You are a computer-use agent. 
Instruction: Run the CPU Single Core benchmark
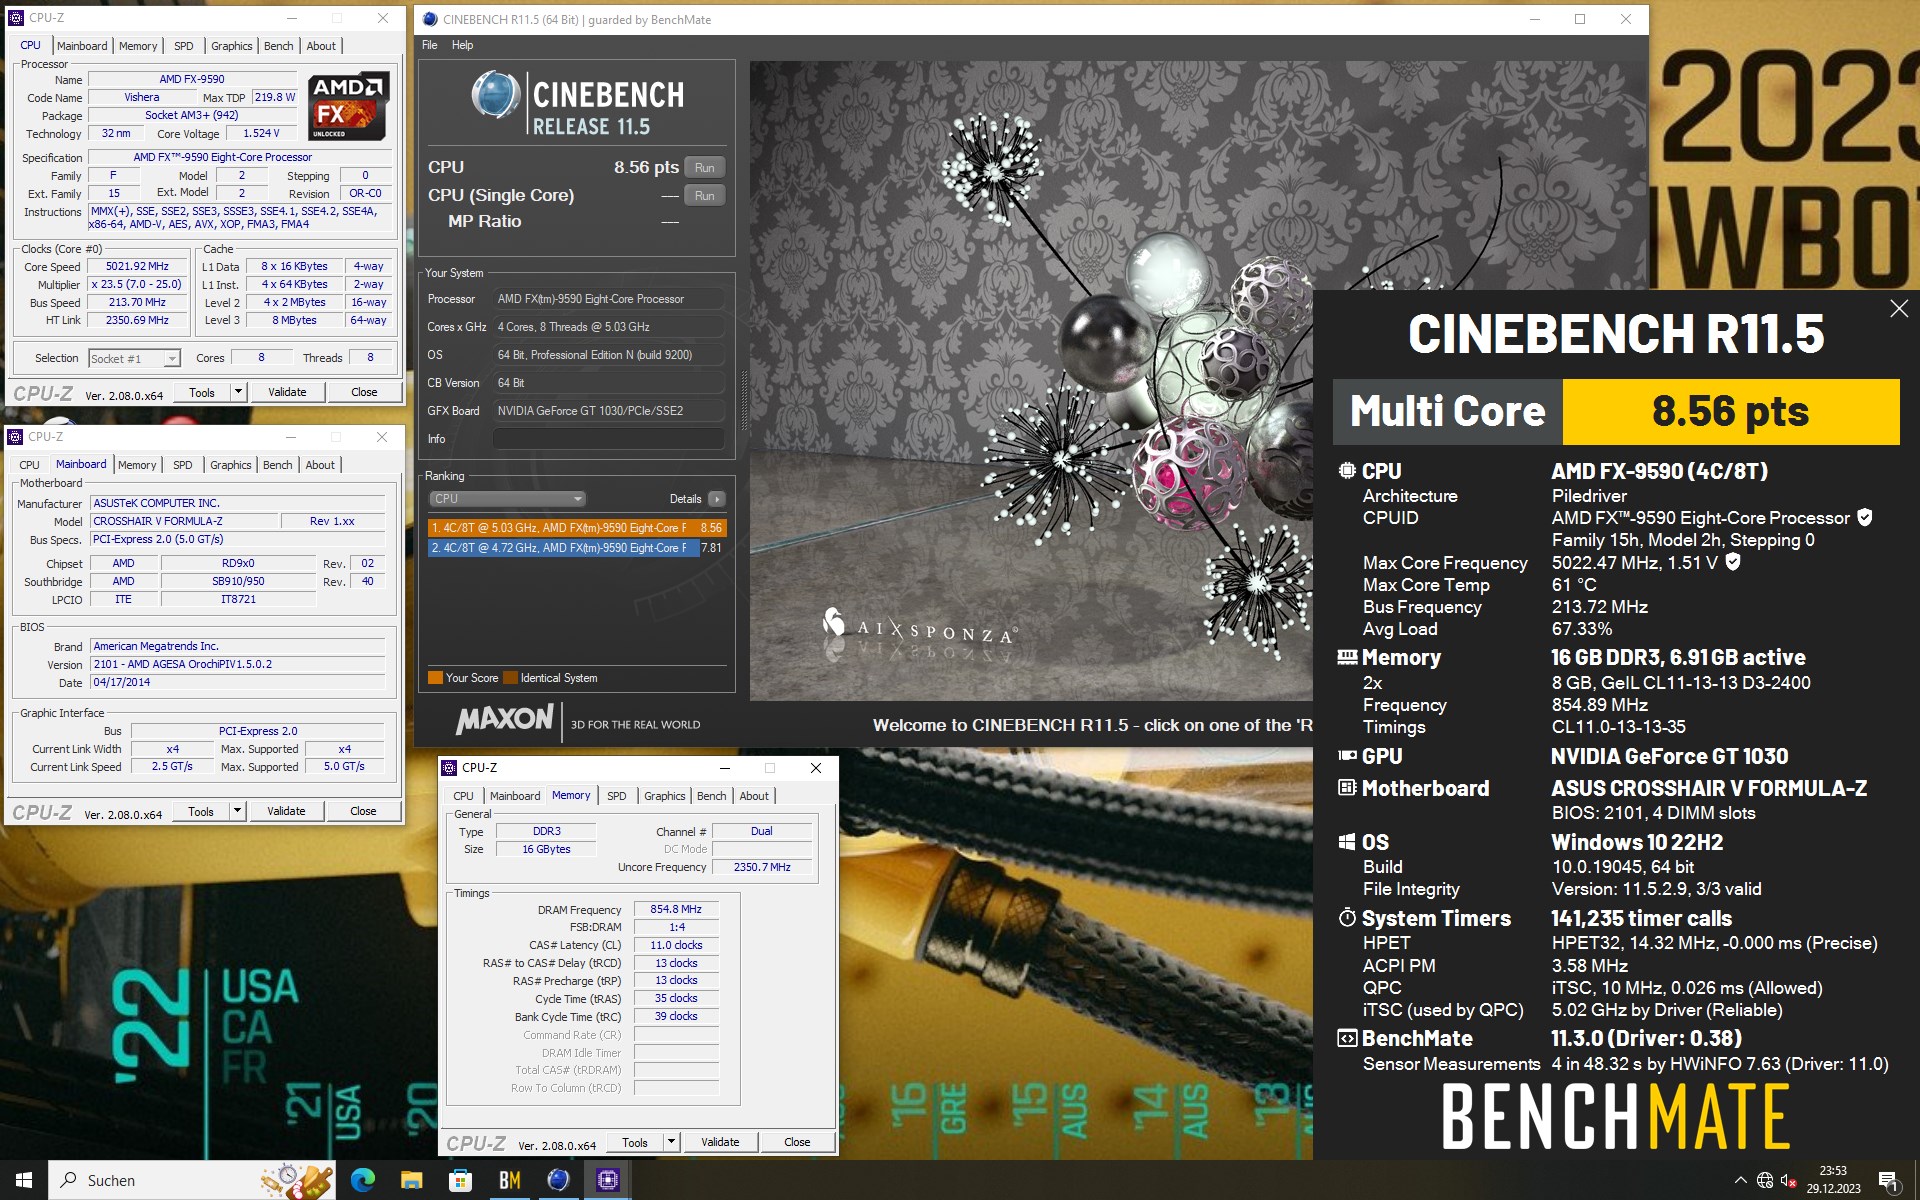click(x=704, y=196)
